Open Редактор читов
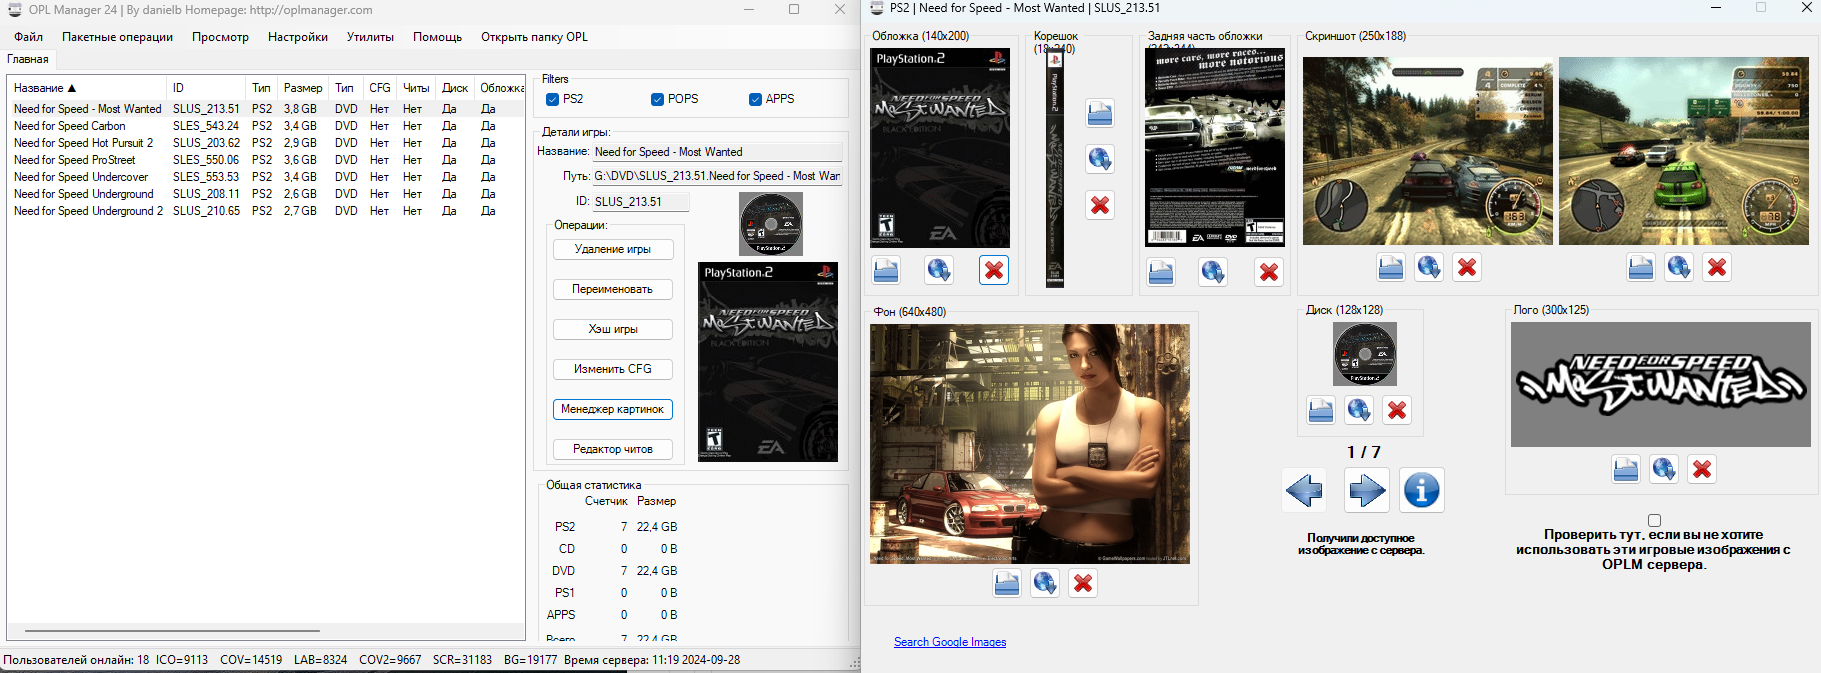 613,449
